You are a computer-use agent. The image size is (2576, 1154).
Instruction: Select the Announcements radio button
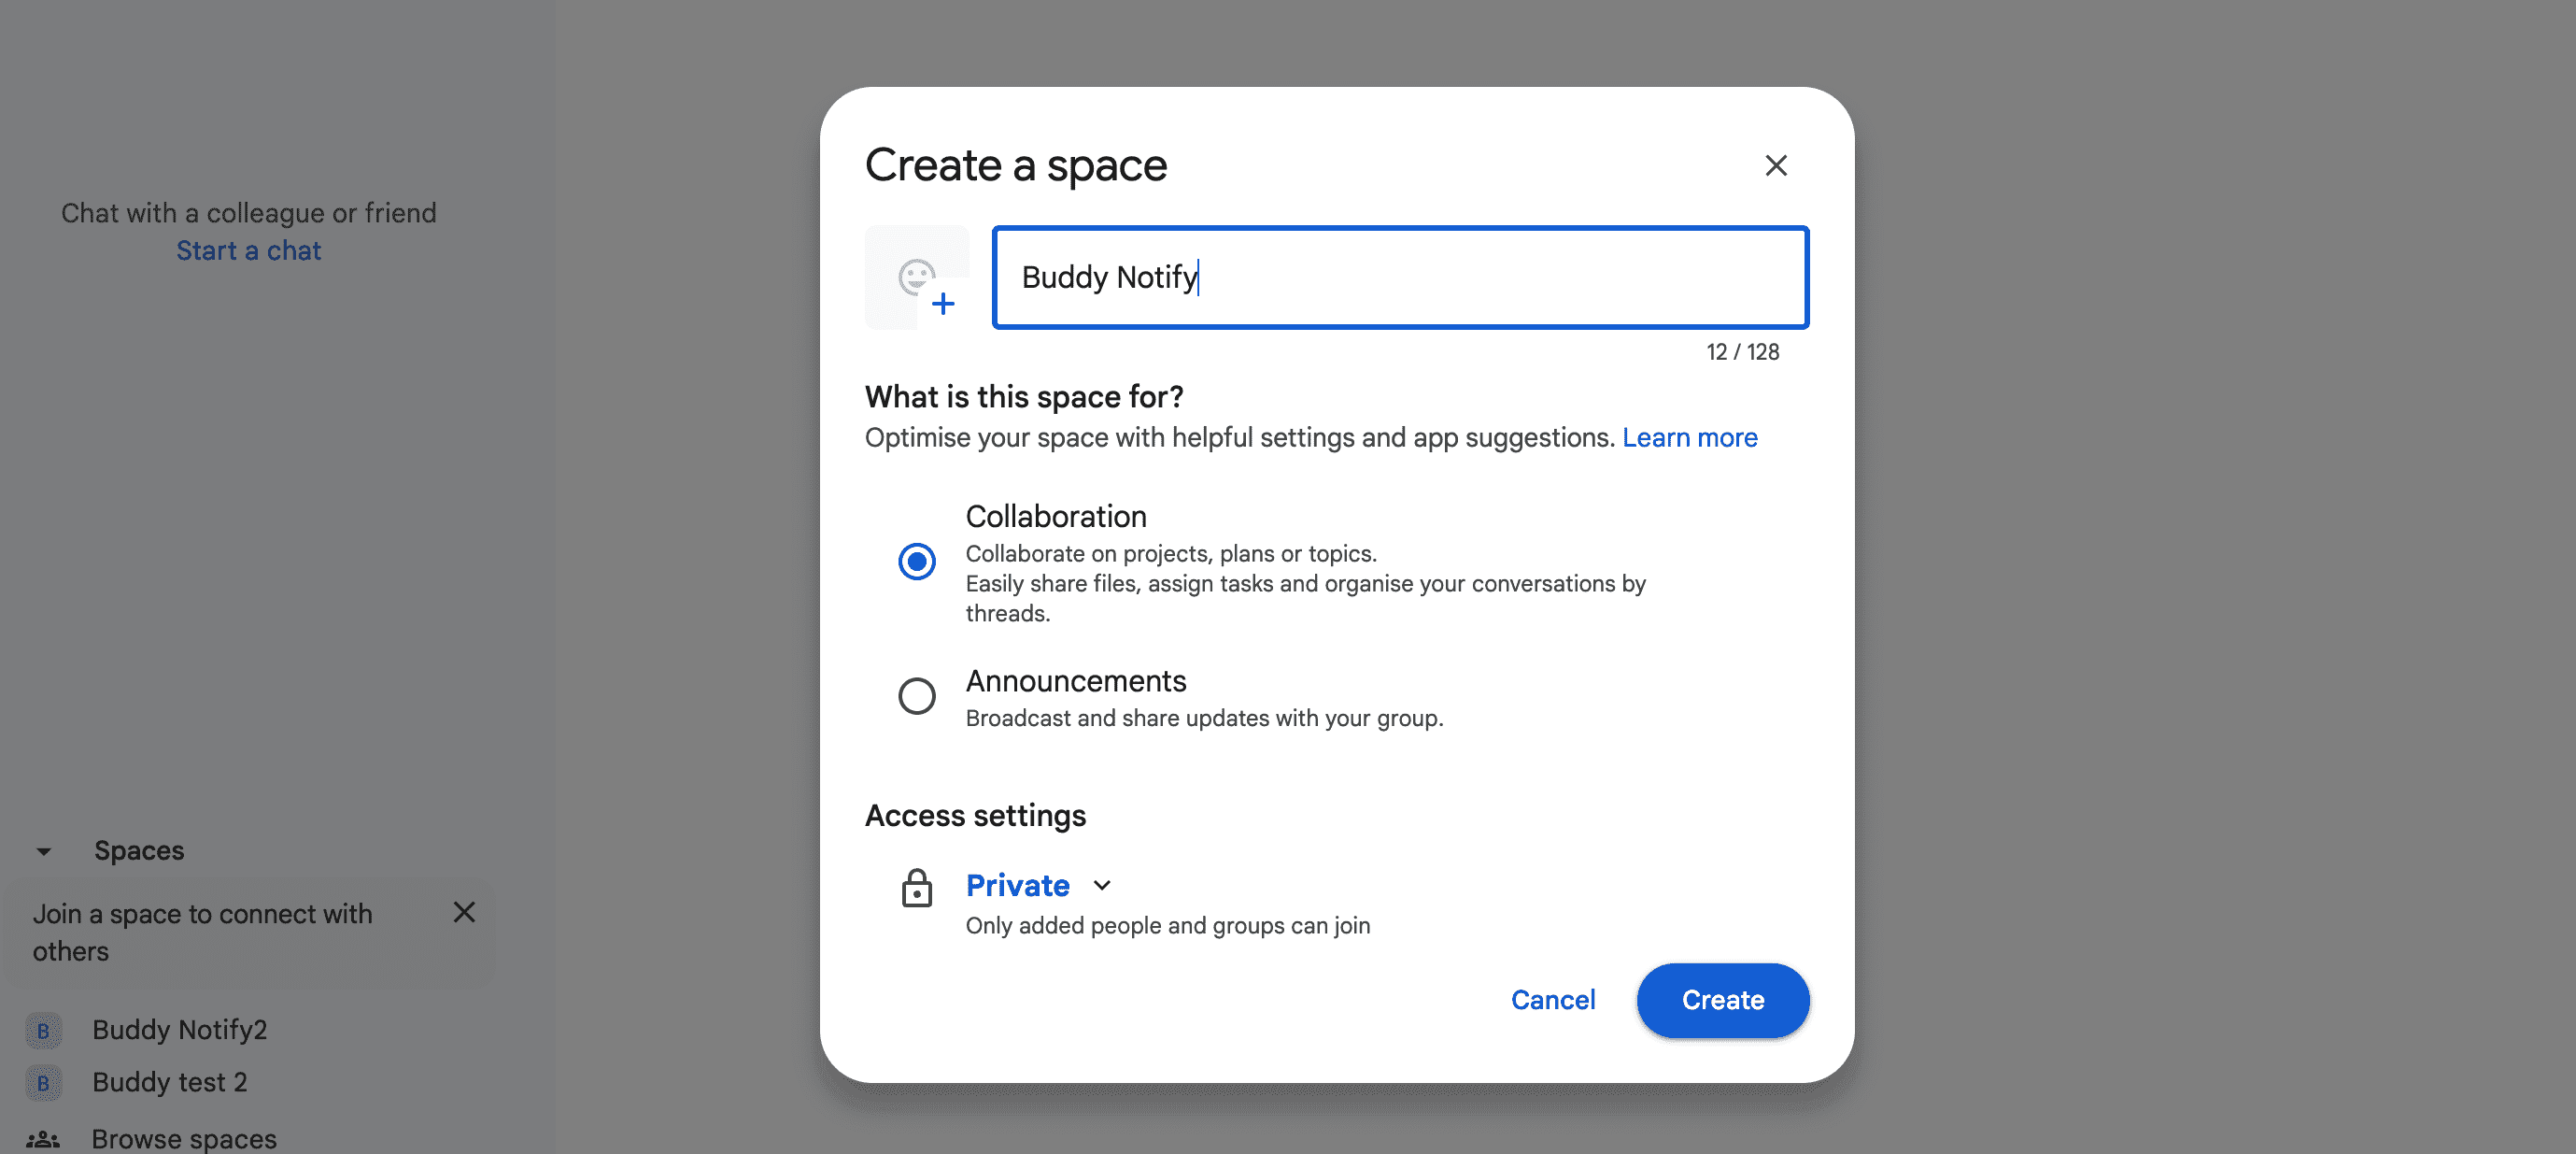click(x=916, y=693)
